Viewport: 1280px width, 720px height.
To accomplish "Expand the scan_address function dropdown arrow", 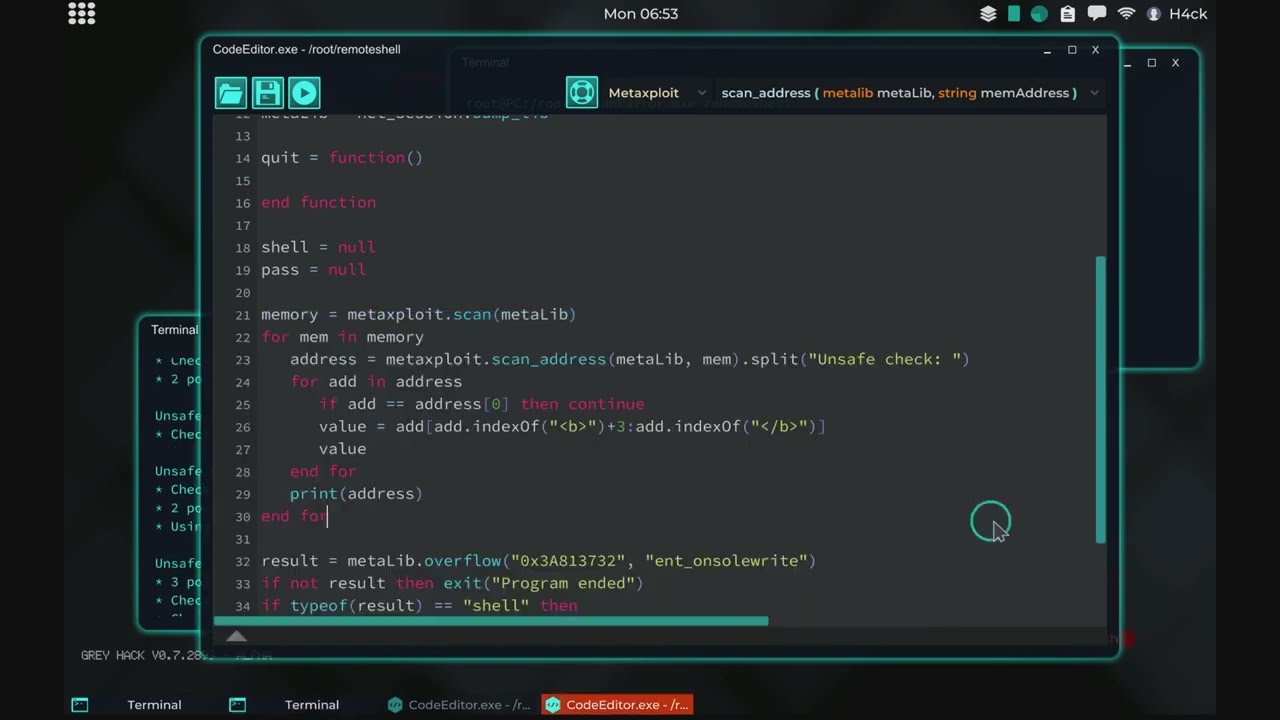I will coord(1094,93).
